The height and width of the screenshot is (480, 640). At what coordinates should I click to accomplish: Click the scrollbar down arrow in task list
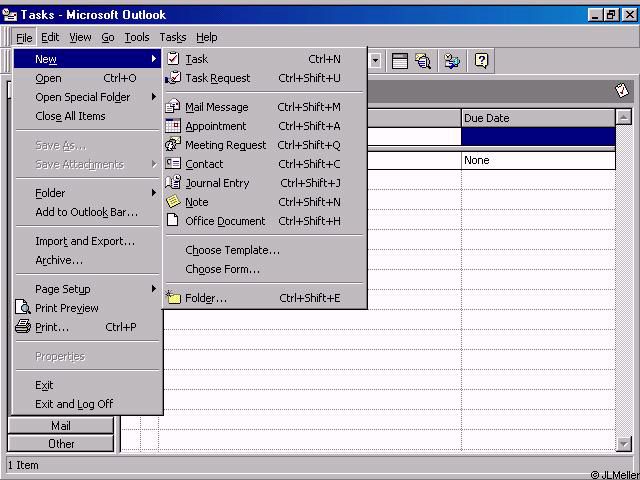[x=625, y=443]
